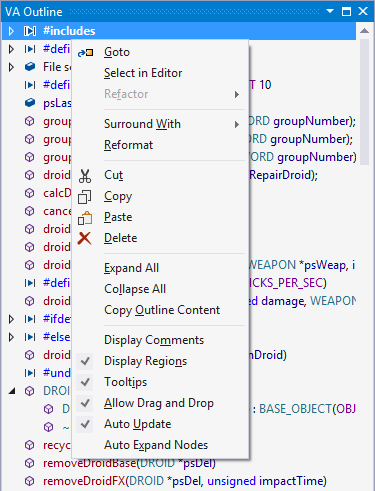Click the removeDroidFX method cube icon
The image size is (375, 491).
click(30, 481)
